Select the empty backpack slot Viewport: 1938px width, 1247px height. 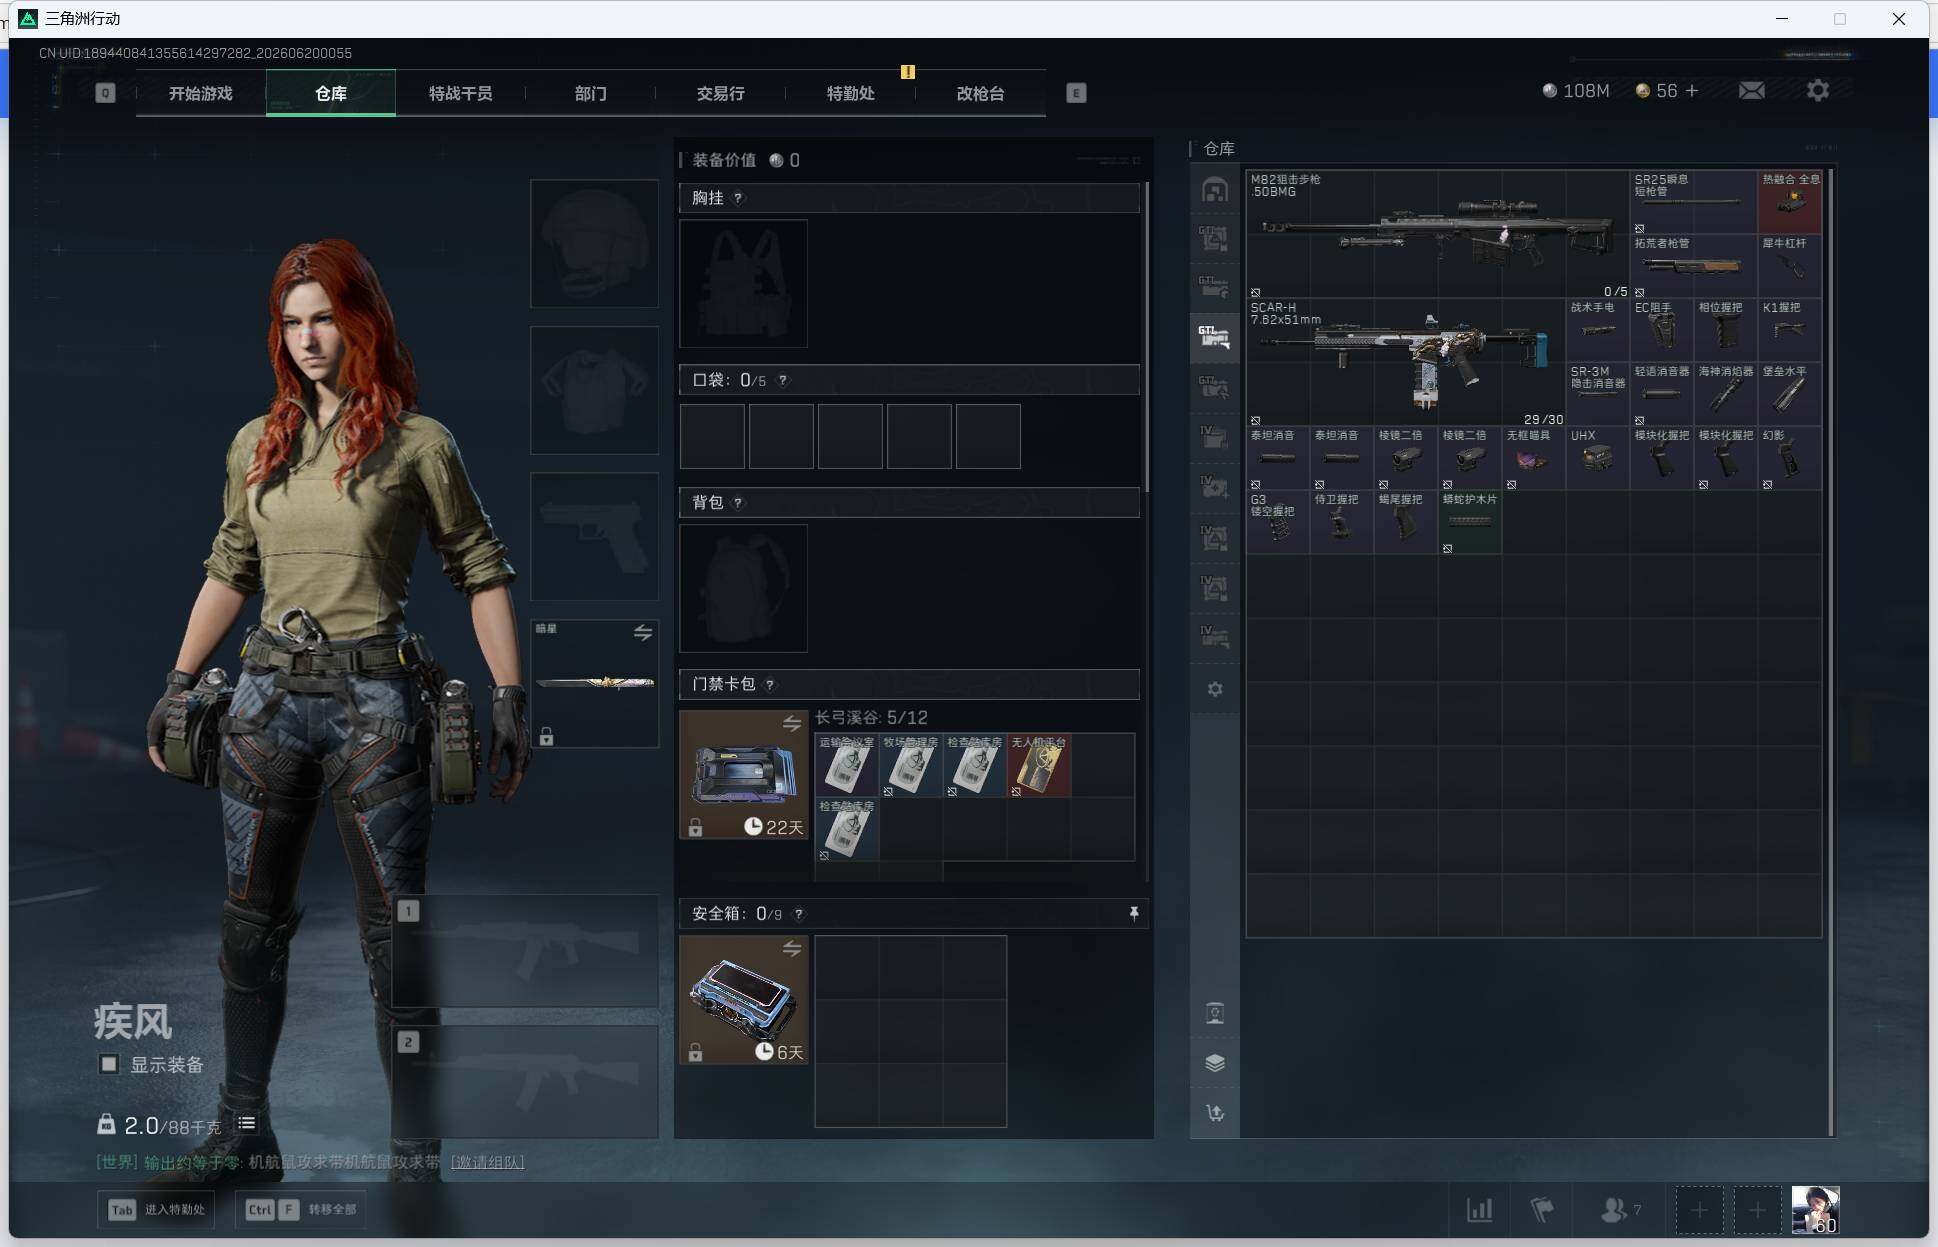coord(743,589)
